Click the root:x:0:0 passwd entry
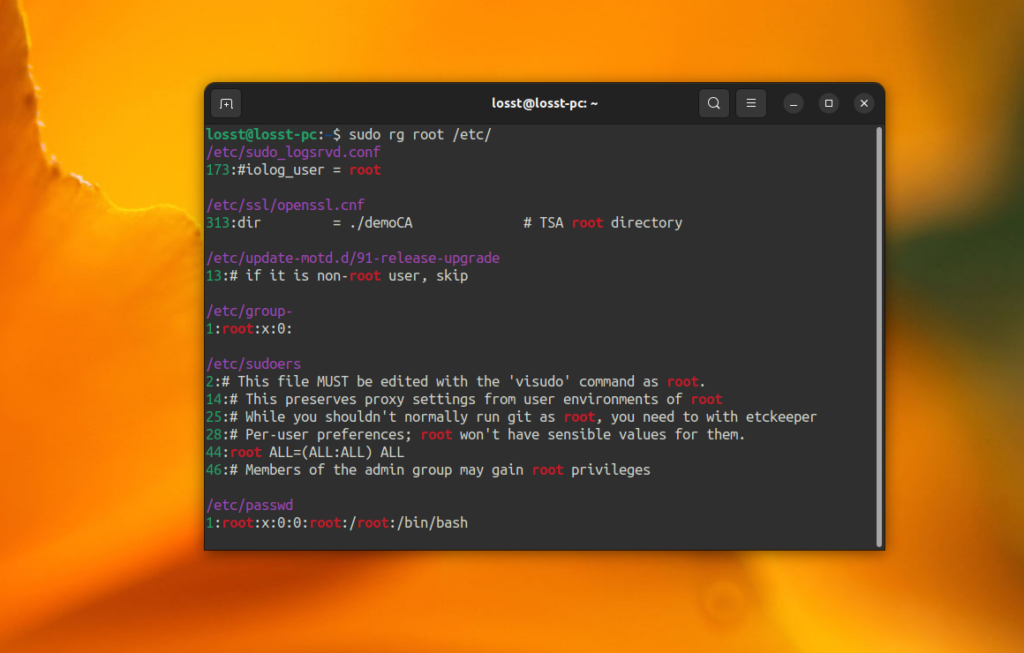Viewport: 1024px width, 653px height. (262, 522)
